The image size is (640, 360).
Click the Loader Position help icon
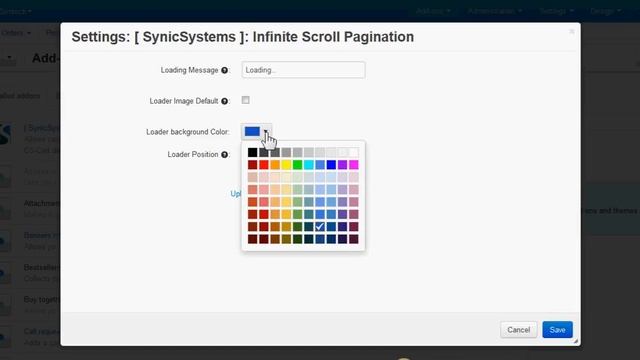[x=224, y=155]
